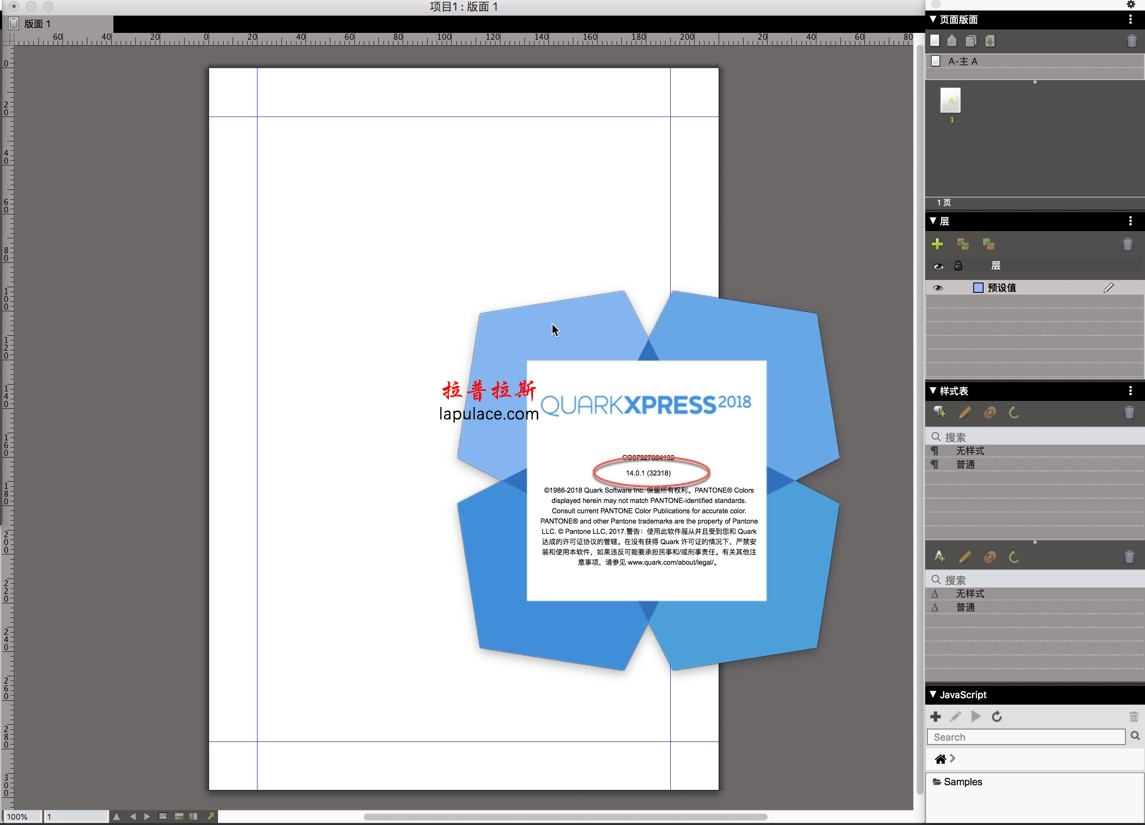Click the JavaScript Search input field
Viewport: 1145px width, 825px height.
[x=1026, y=737]
